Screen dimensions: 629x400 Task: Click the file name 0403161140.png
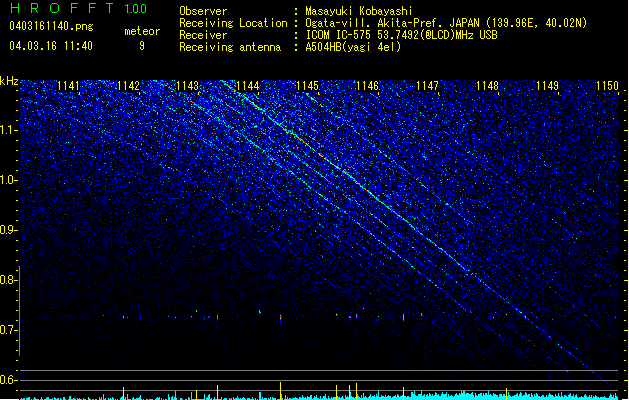coord(51,27)
